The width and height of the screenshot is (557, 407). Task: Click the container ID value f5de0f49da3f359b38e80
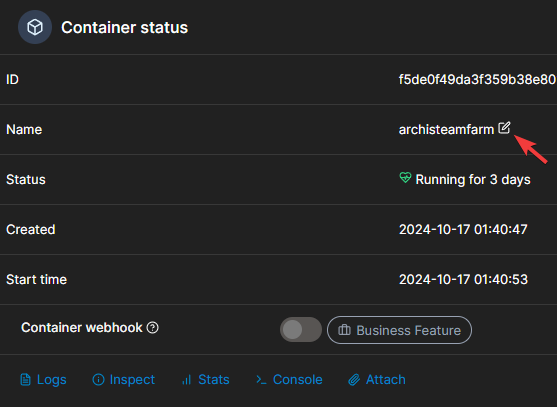[x=477, y=80]
